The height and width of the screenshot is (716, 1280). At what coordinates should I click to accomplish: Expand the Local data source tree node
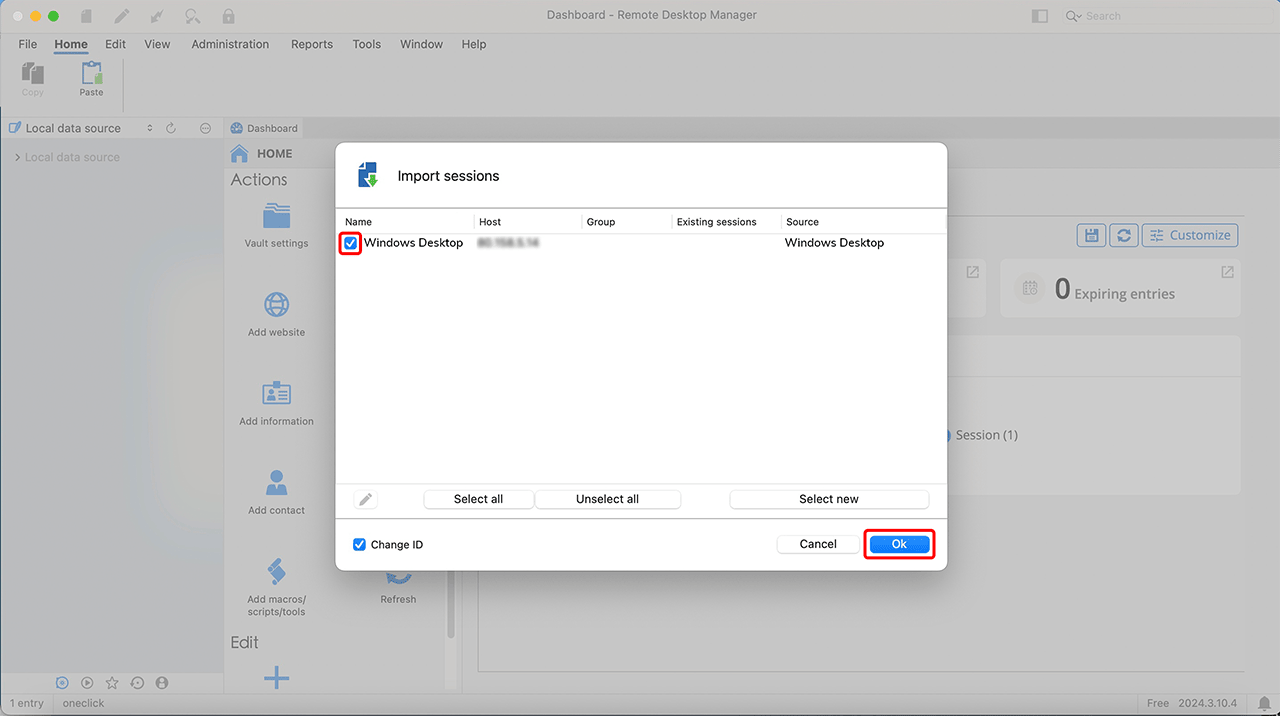click(x=17, y=158)
